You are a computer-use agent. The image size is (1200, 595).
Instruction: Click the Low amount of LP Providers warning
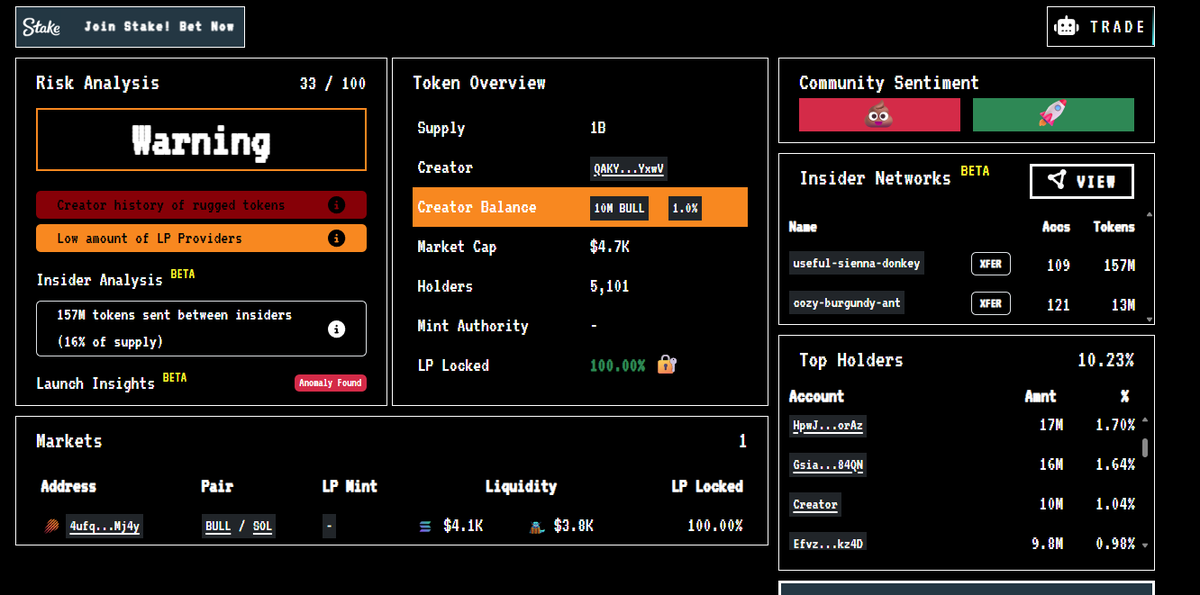(201, 238)
